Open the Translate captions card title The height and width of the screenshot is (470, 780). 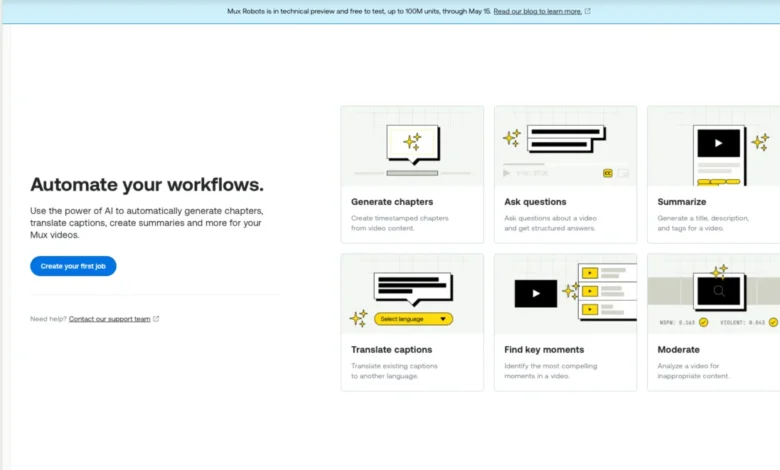[x=391, y=350]
